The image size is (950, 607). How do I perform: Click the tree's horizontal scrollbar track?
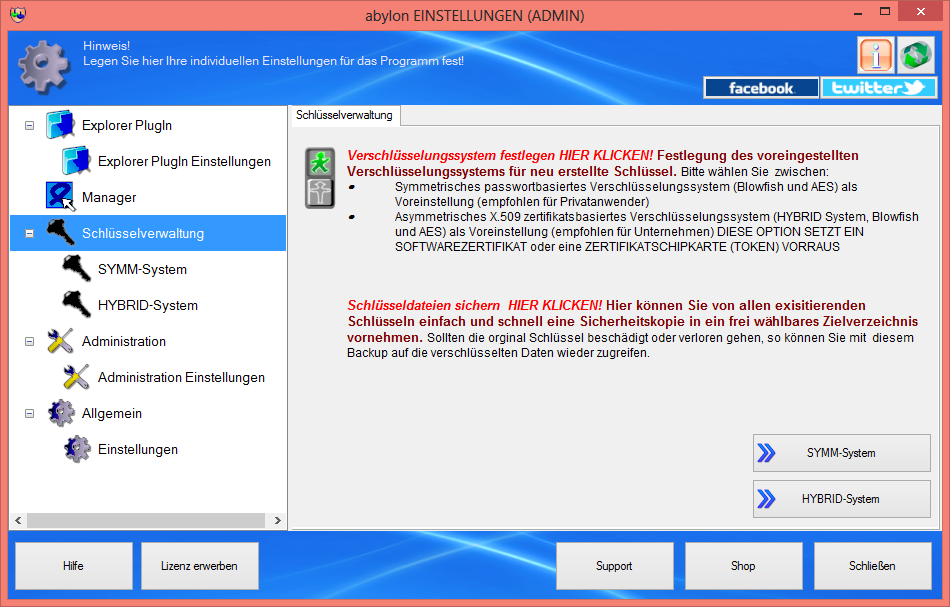(146, 520)
